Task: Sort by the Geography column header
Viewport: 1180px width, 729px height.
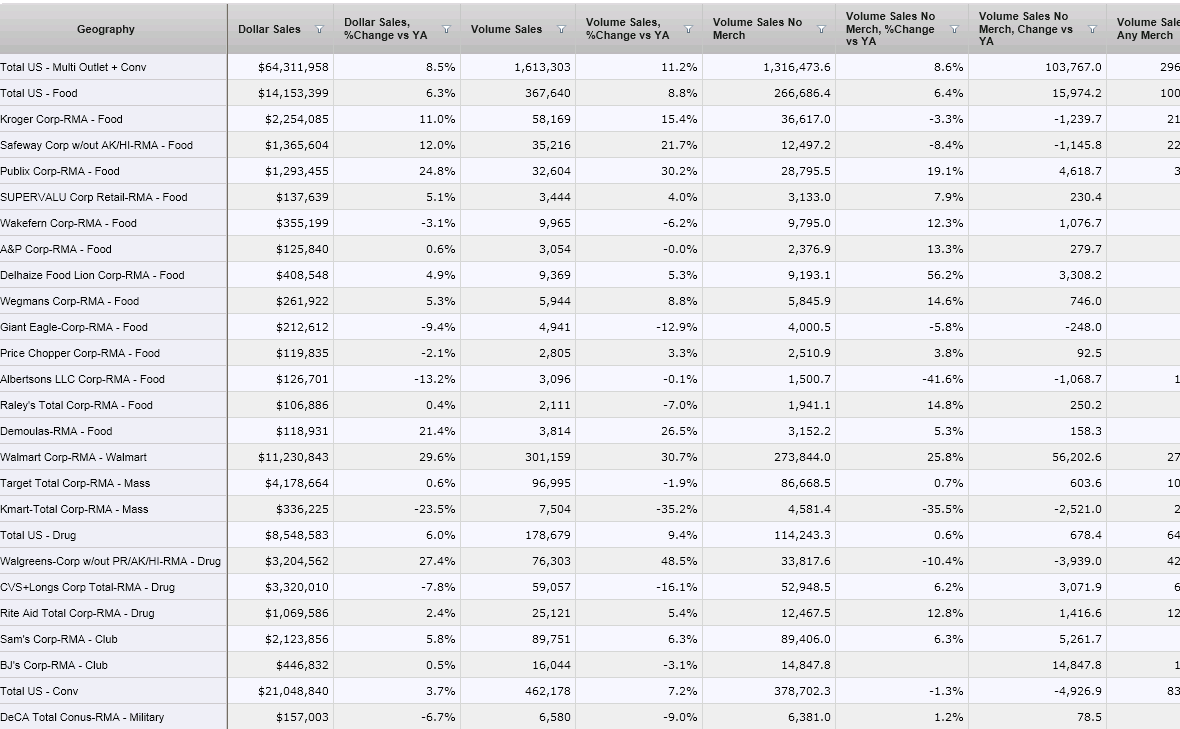Action: click(105, 29)
